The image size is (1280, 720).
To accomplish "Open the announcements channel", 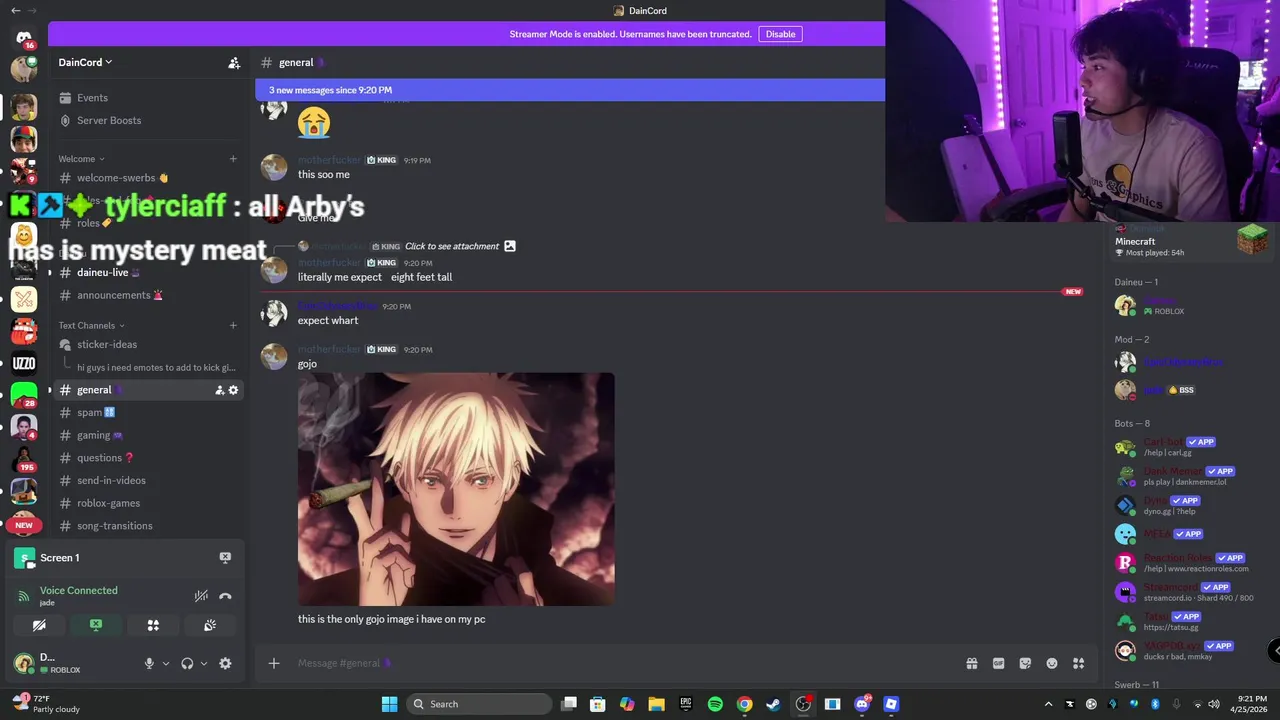I will [148, 295].
